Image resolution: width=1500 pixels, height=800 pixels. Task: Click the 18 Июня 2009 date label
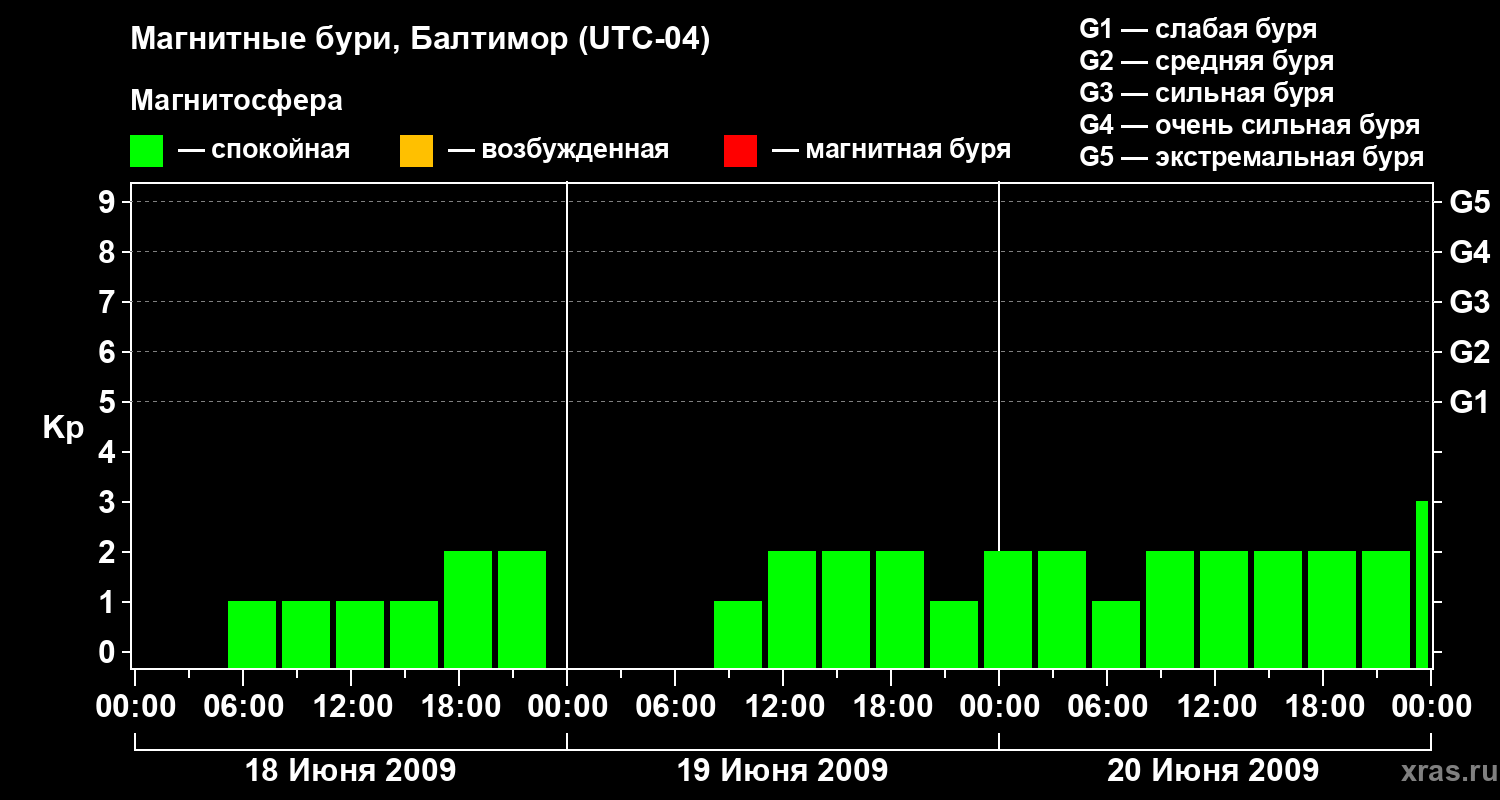(350, 771)
